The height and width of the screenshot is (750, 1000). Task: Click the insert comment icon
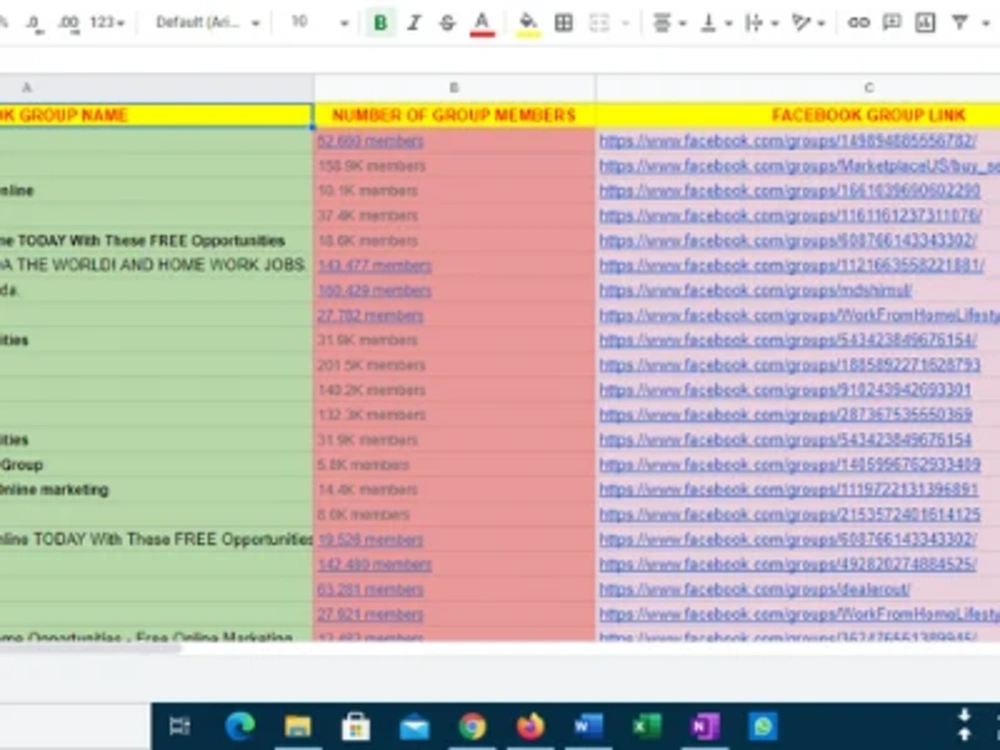[892, 23]
